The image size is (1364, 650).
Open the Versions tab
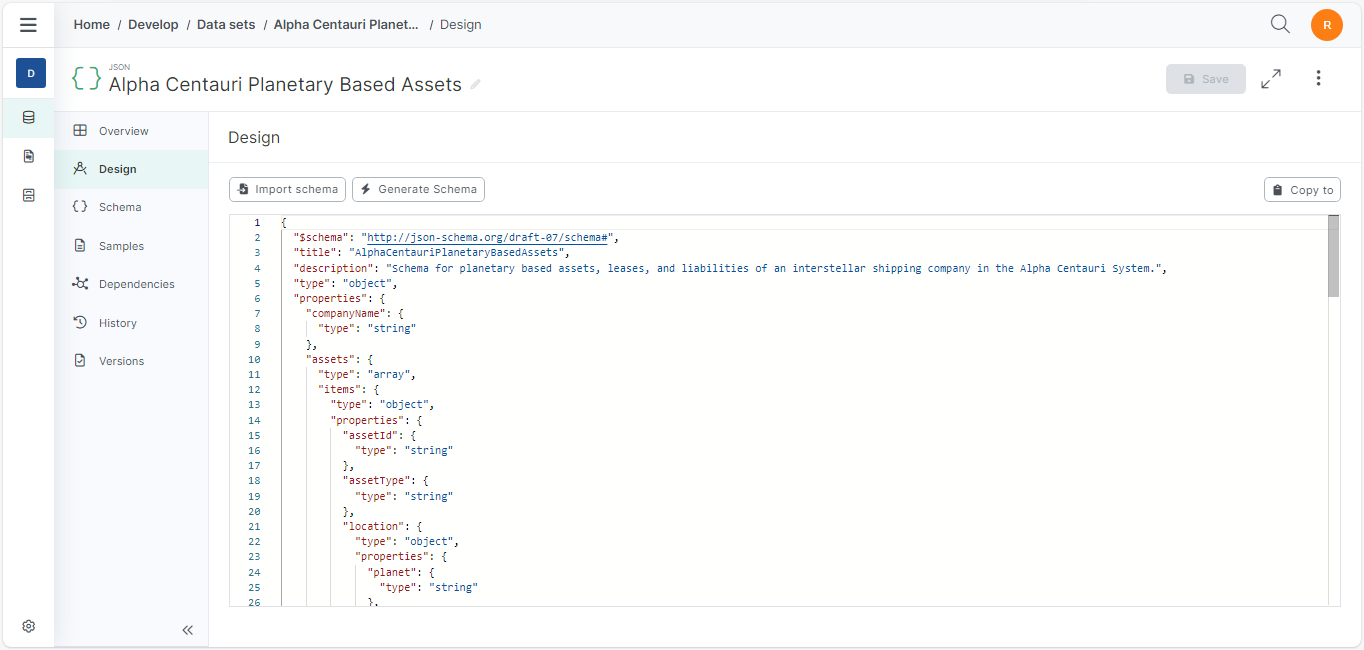click(x=131, y=361)
